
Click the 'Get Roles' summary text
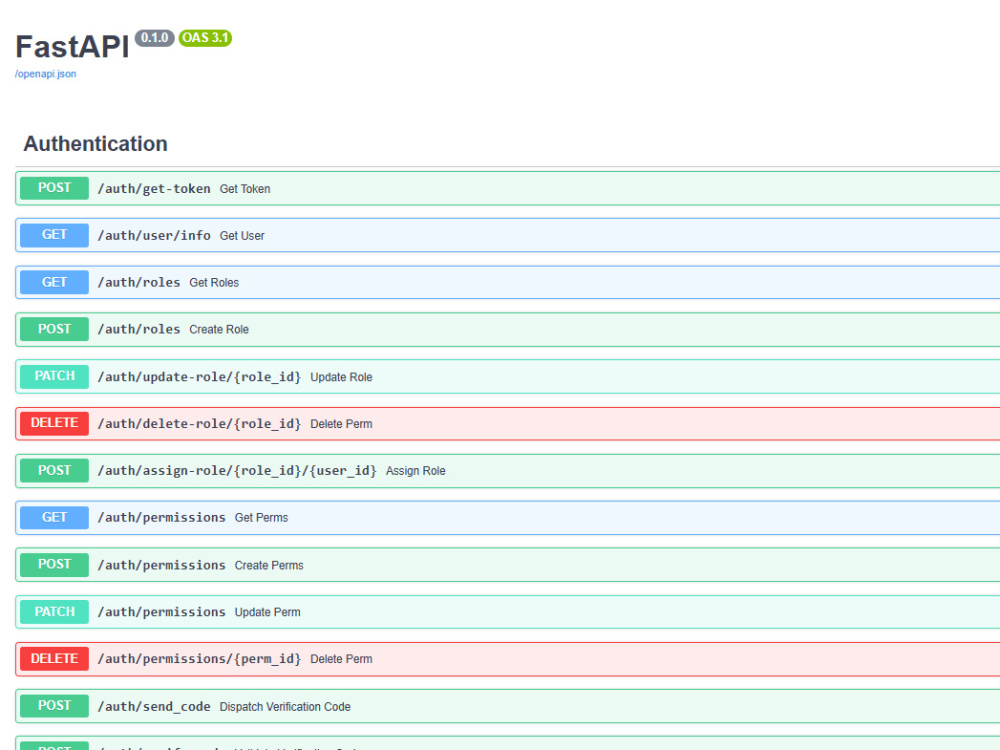pyautogui.click(x=214, y=283)
